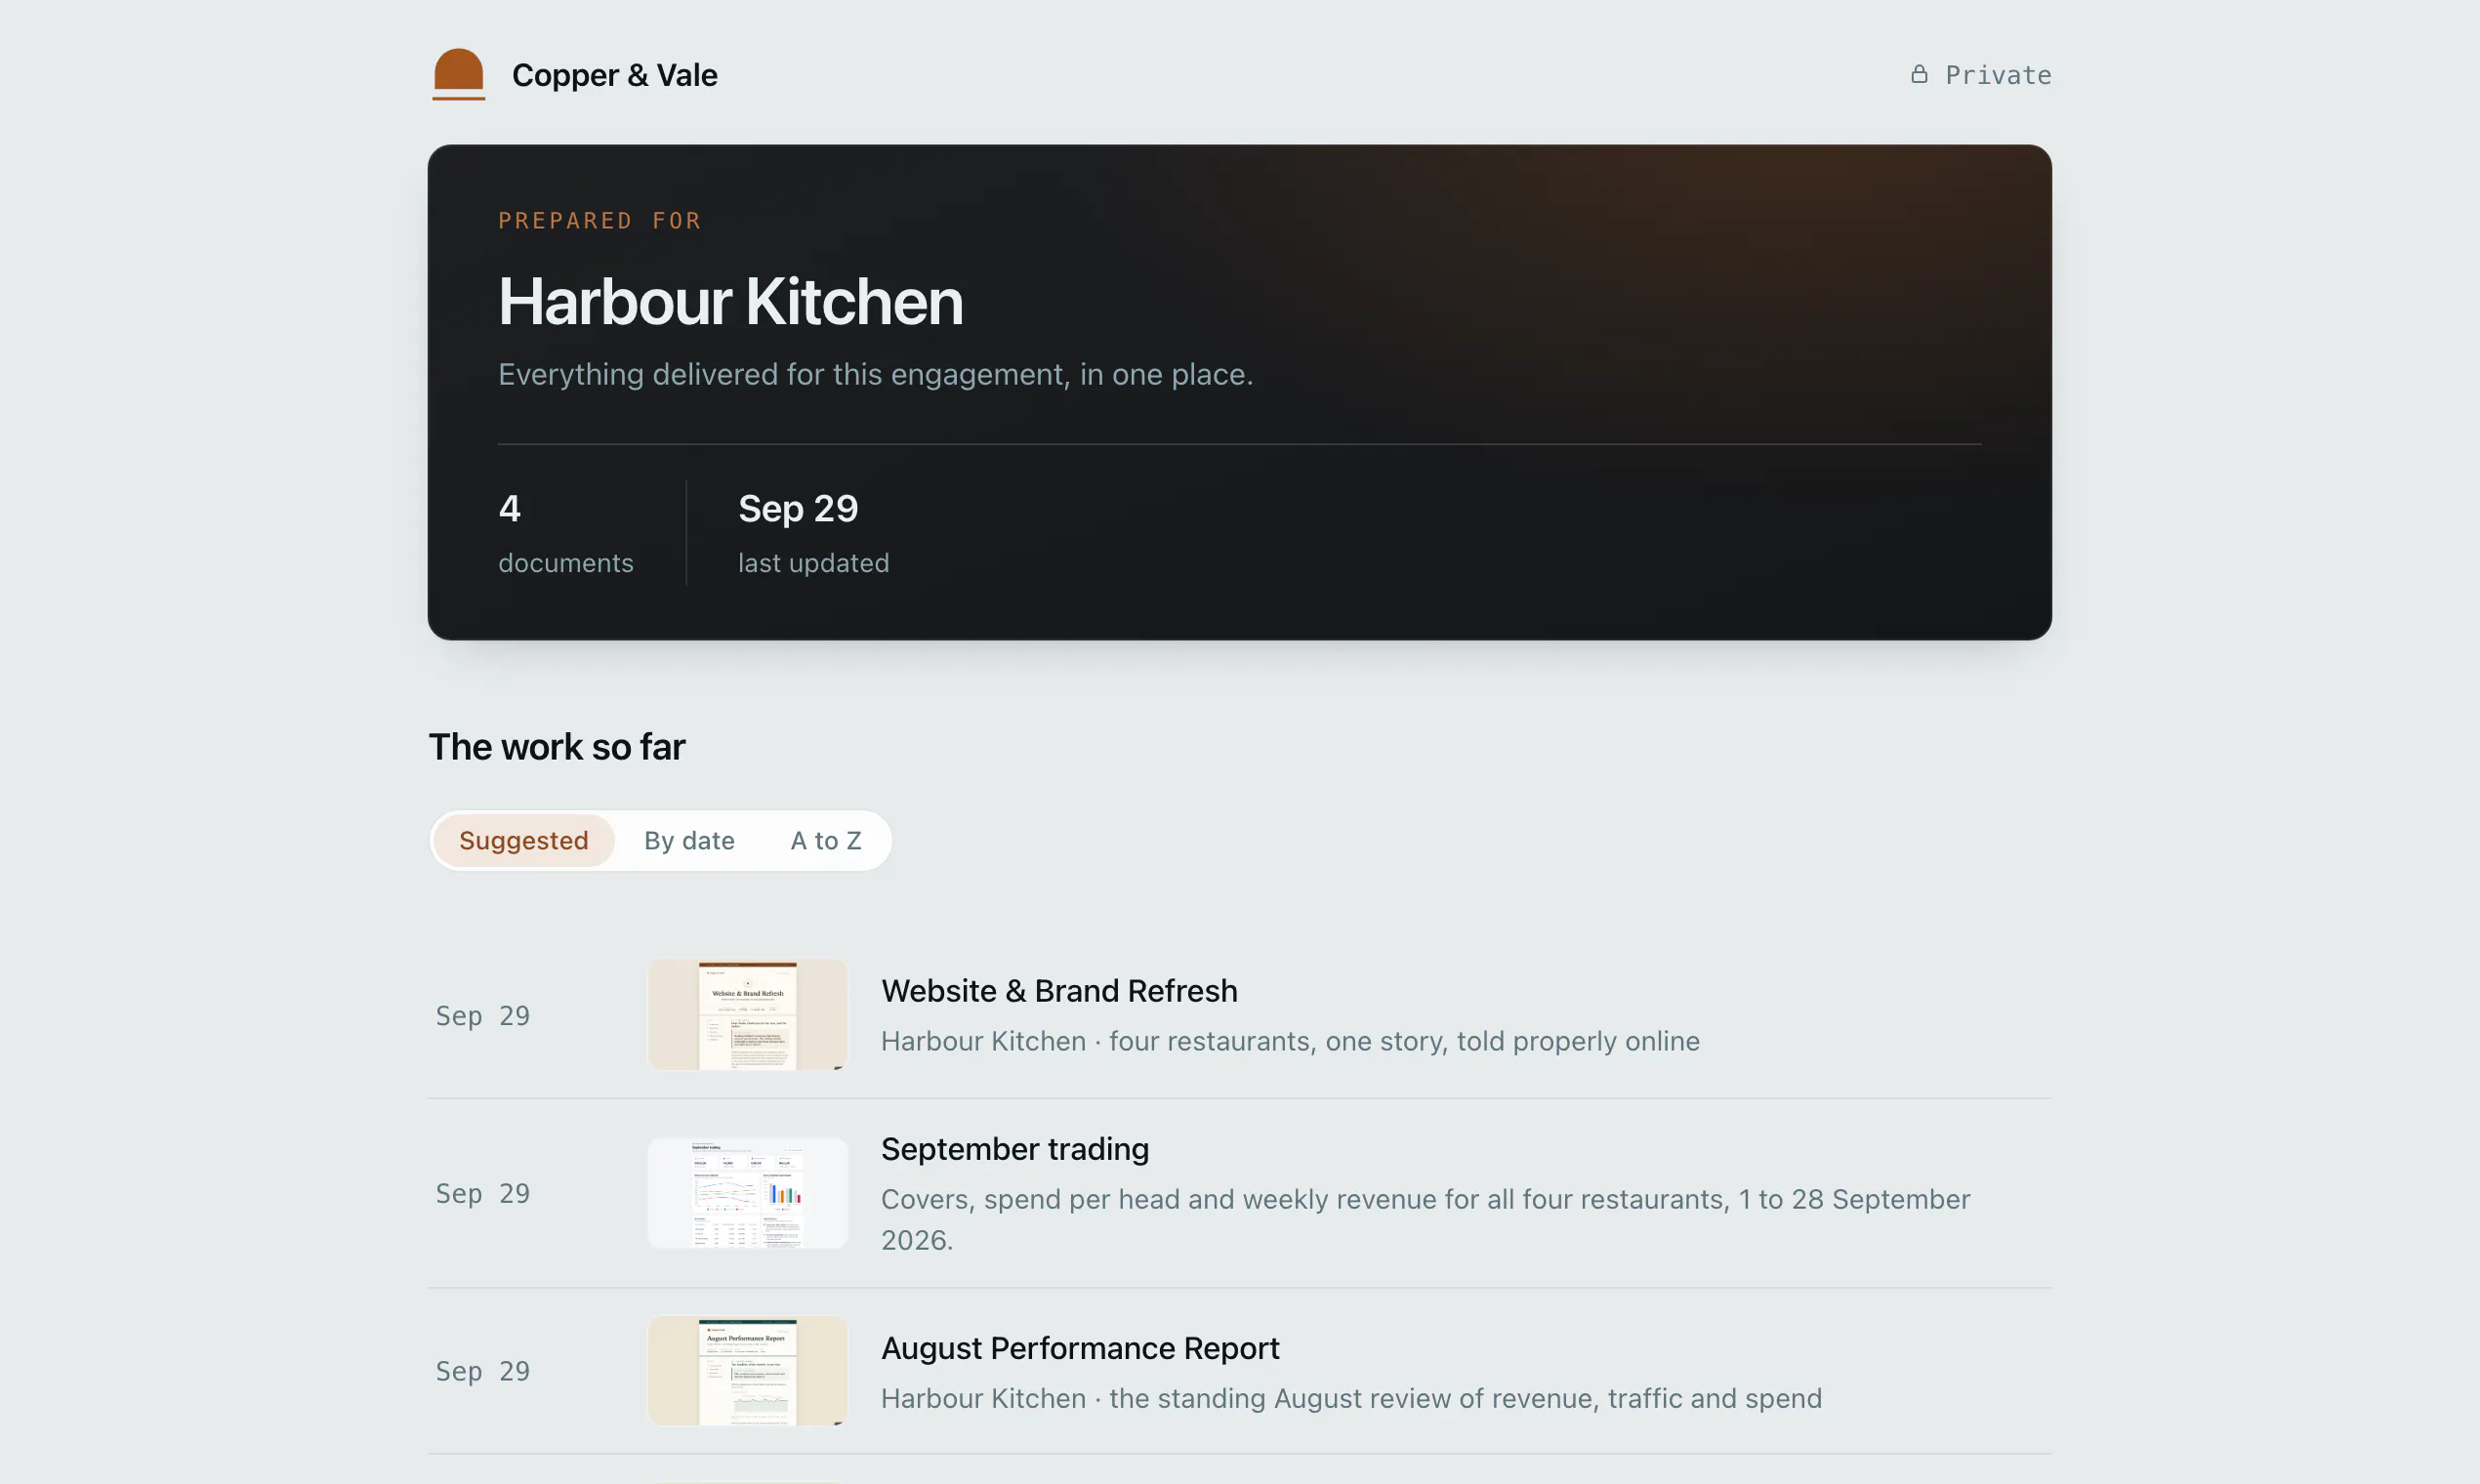
Task: Click 'the standing August review' description
Action: click(1351, 1398)
